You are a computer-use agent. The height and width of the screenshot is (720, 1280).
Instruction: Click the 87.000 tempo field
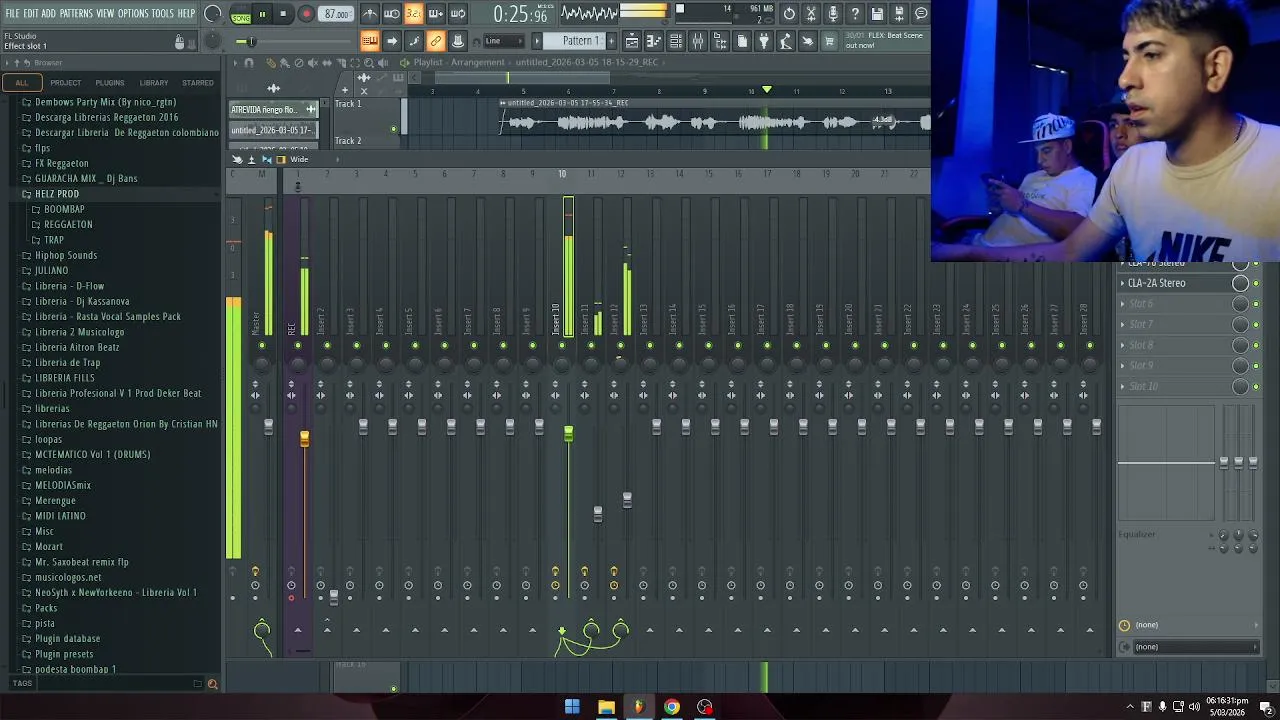337,14
